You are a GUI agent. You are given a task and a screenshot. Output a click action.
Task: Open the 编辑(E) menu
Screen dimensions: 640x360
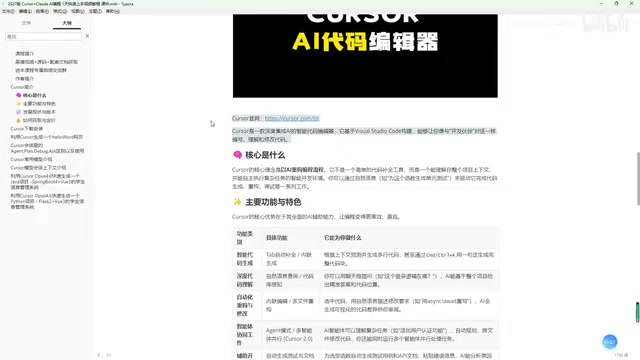pos(25,11)
